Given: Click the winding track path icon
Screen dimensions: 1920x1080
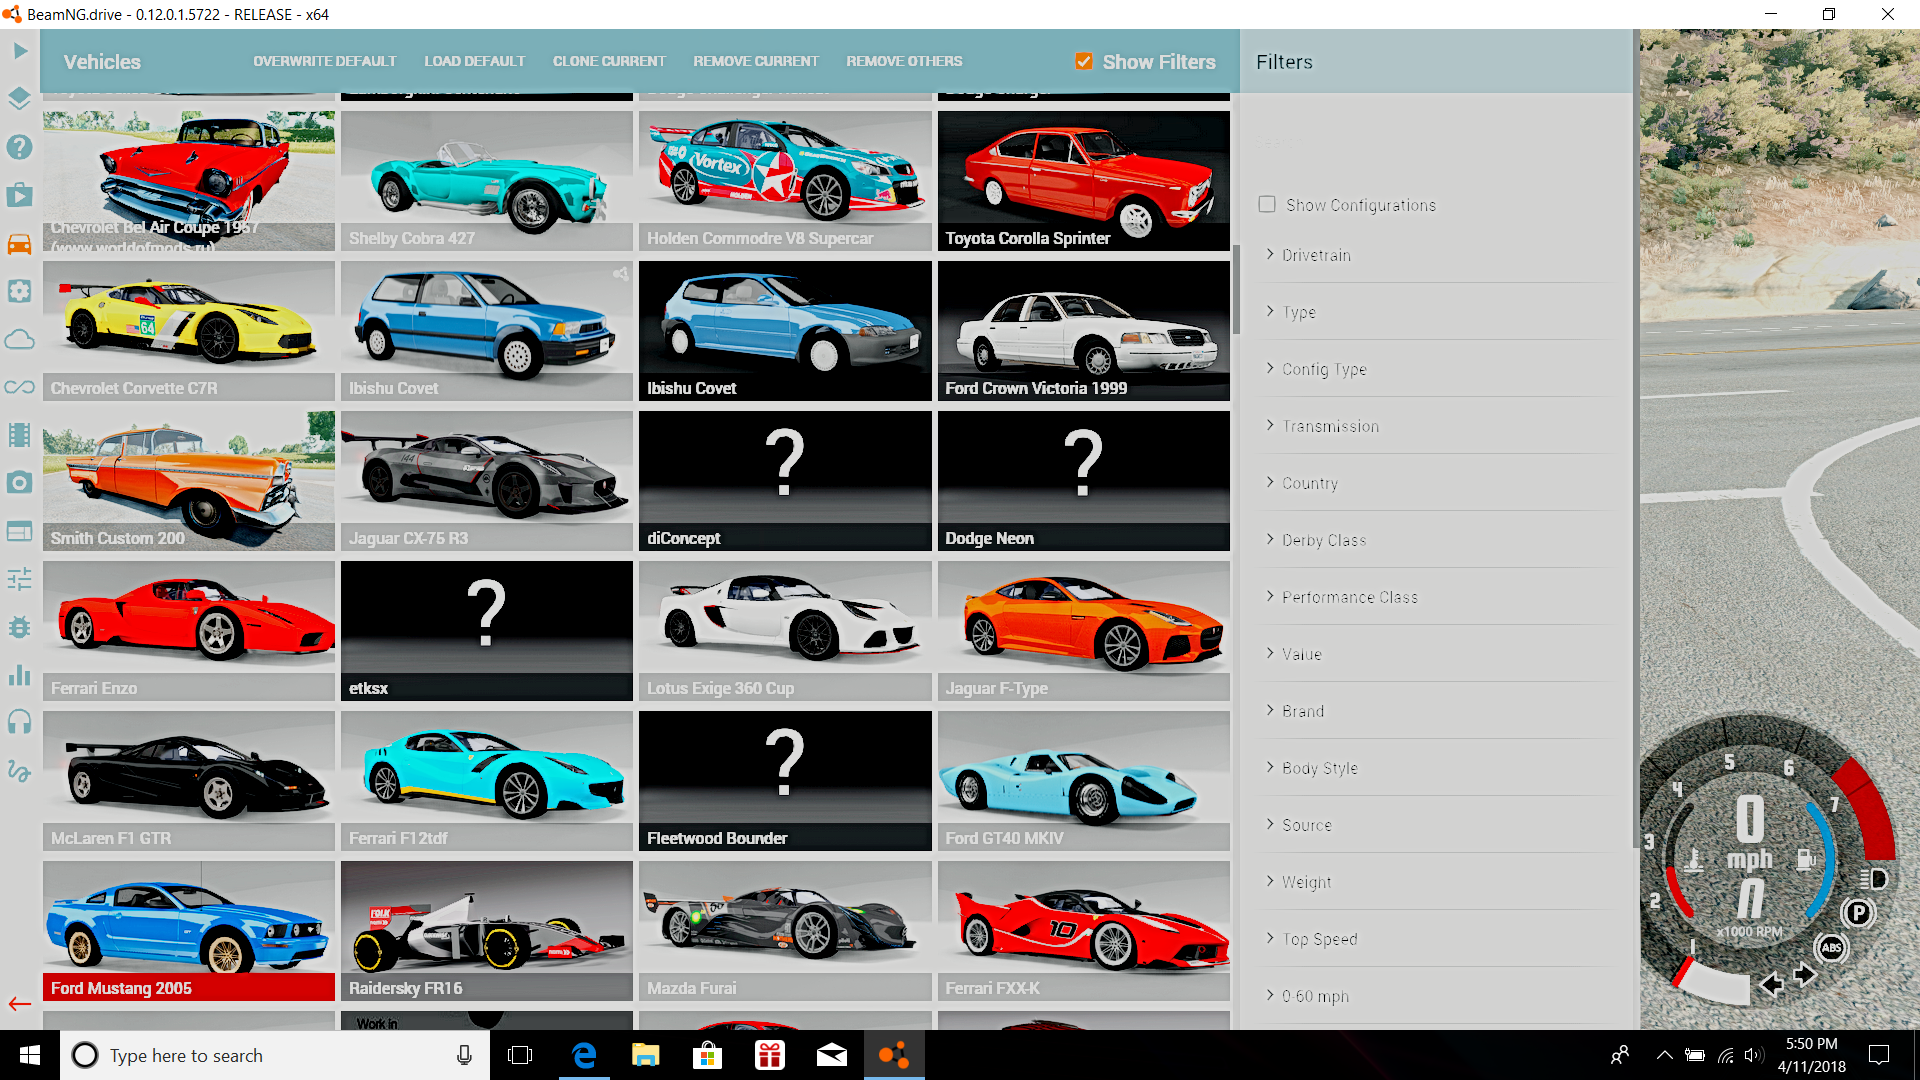Looking at the screenshot, I should coord(20,771).
